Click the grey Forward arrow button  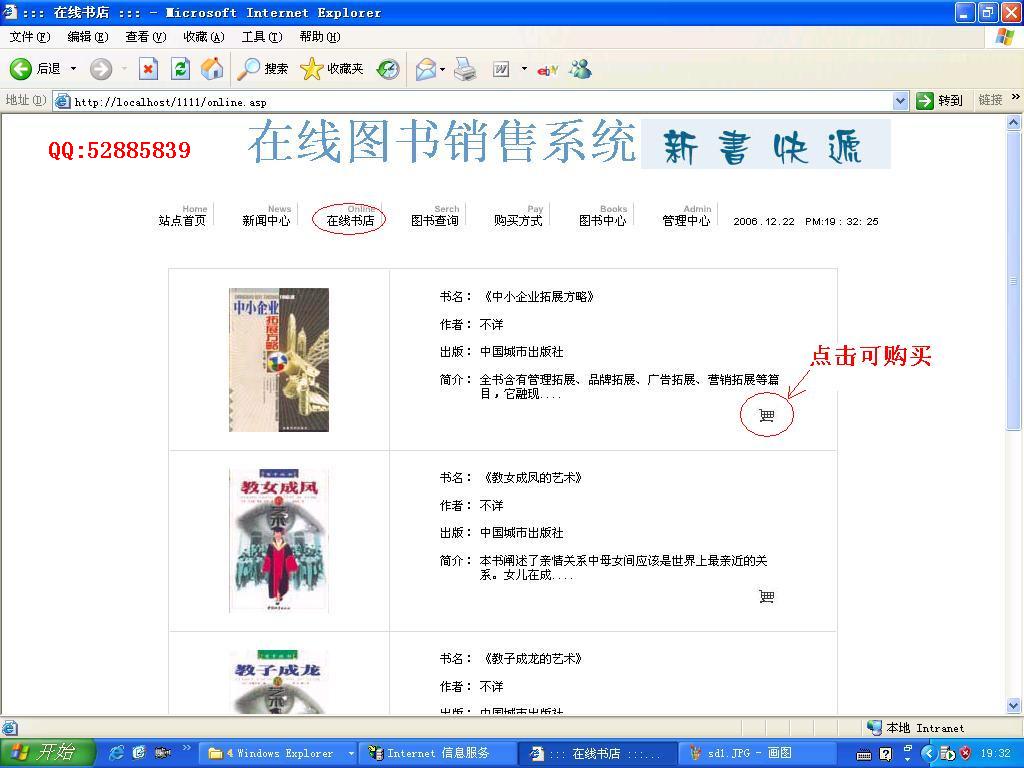point(101,69)
